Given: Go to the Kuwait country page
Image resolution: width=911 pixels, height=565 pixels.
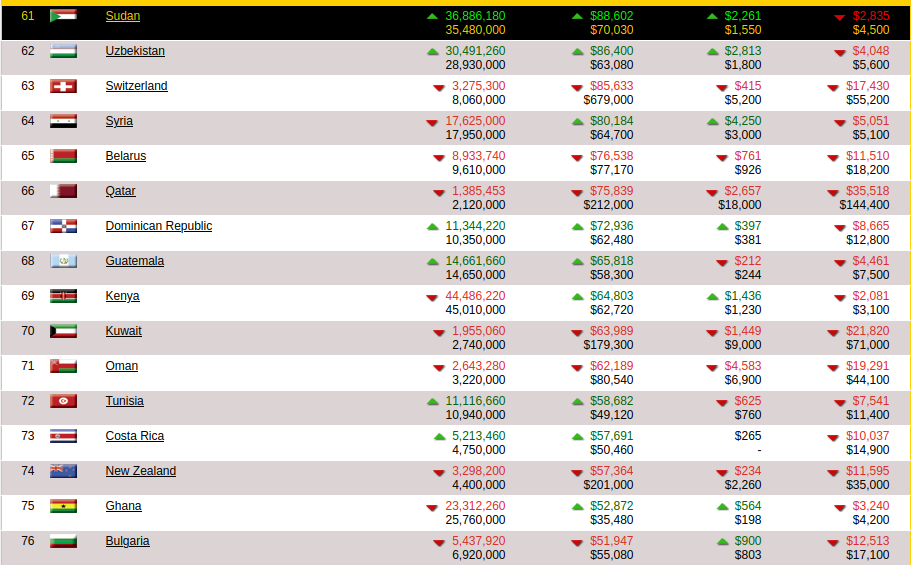Looking at the screenshot, I should pyautogui.click(x=123, y=331).
